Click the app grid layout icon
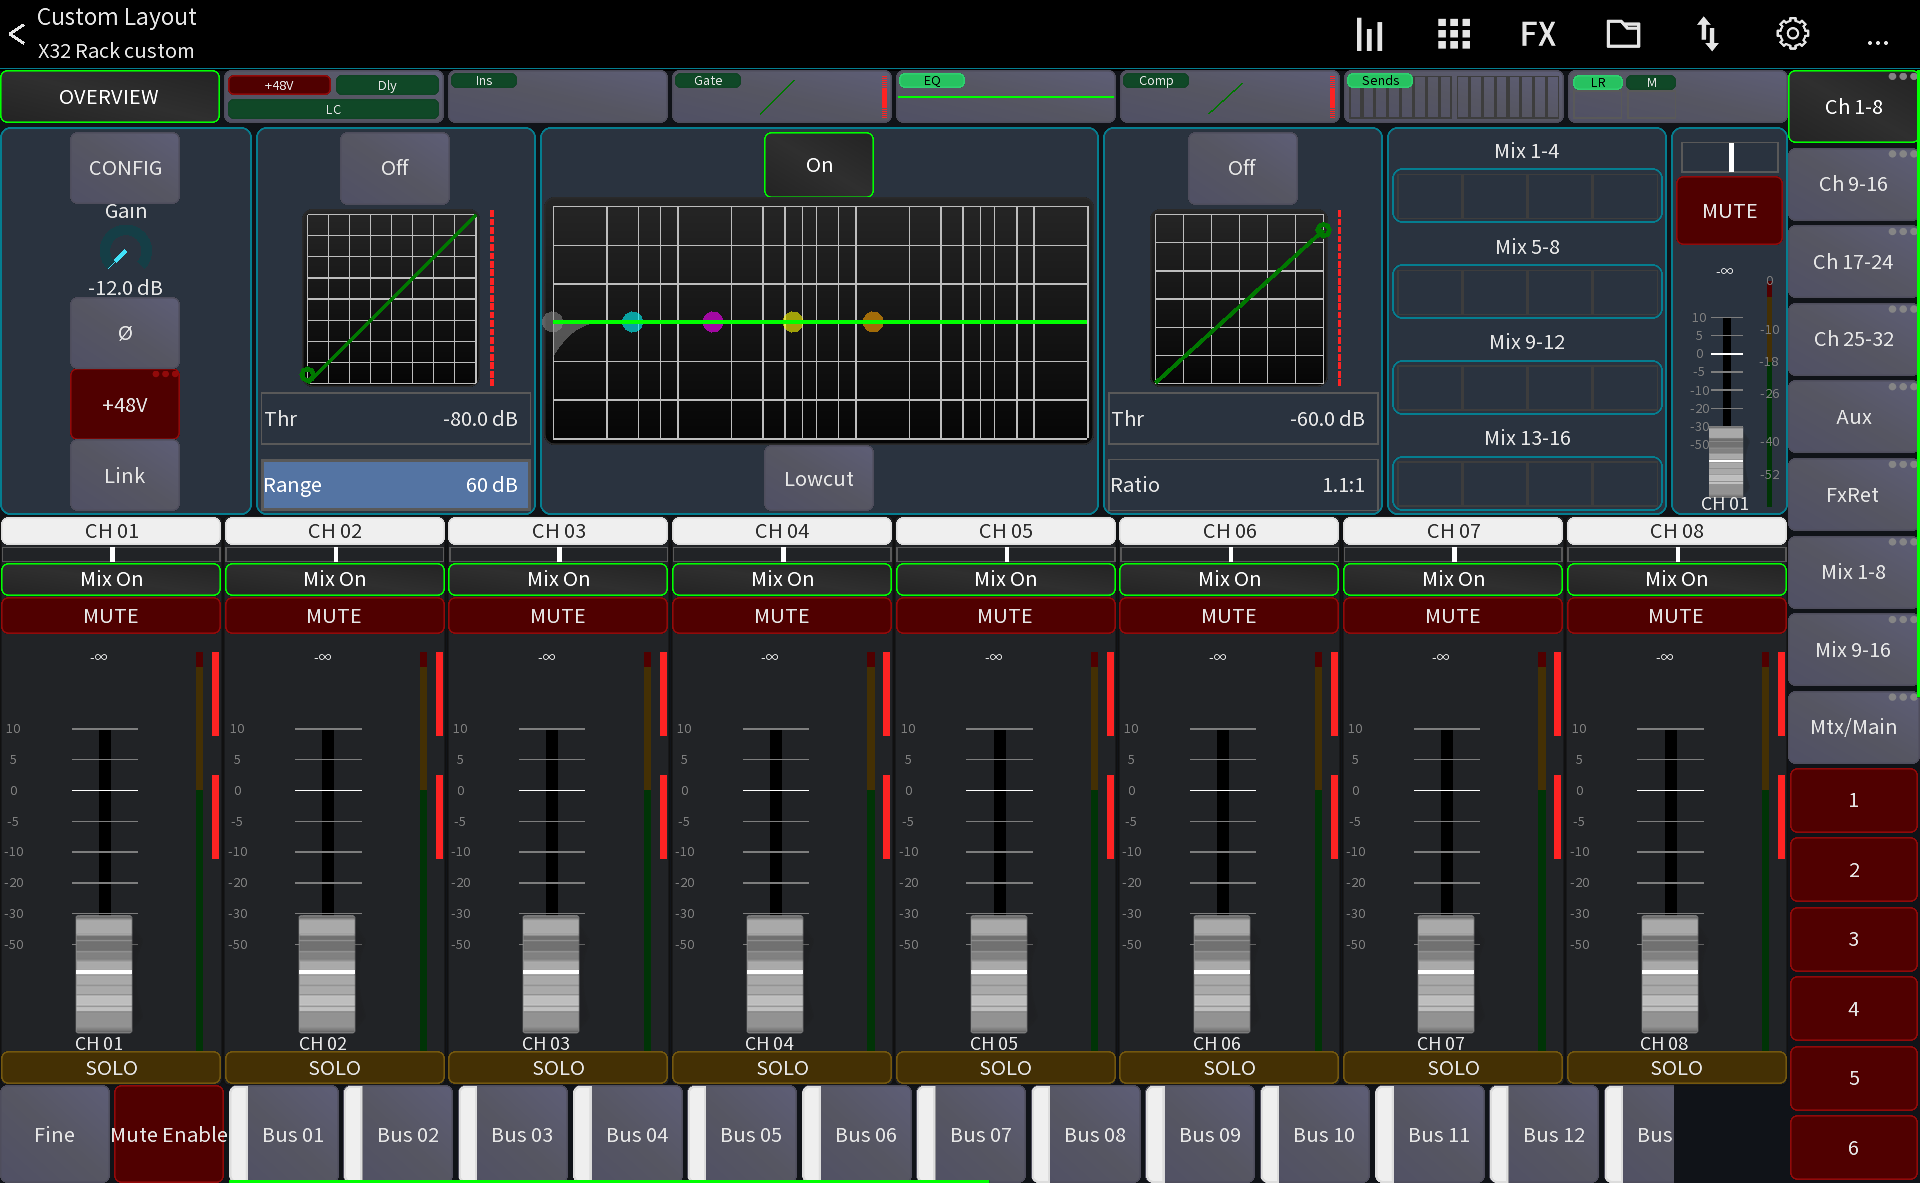1920x1183 pixels. pos(1452,33)
